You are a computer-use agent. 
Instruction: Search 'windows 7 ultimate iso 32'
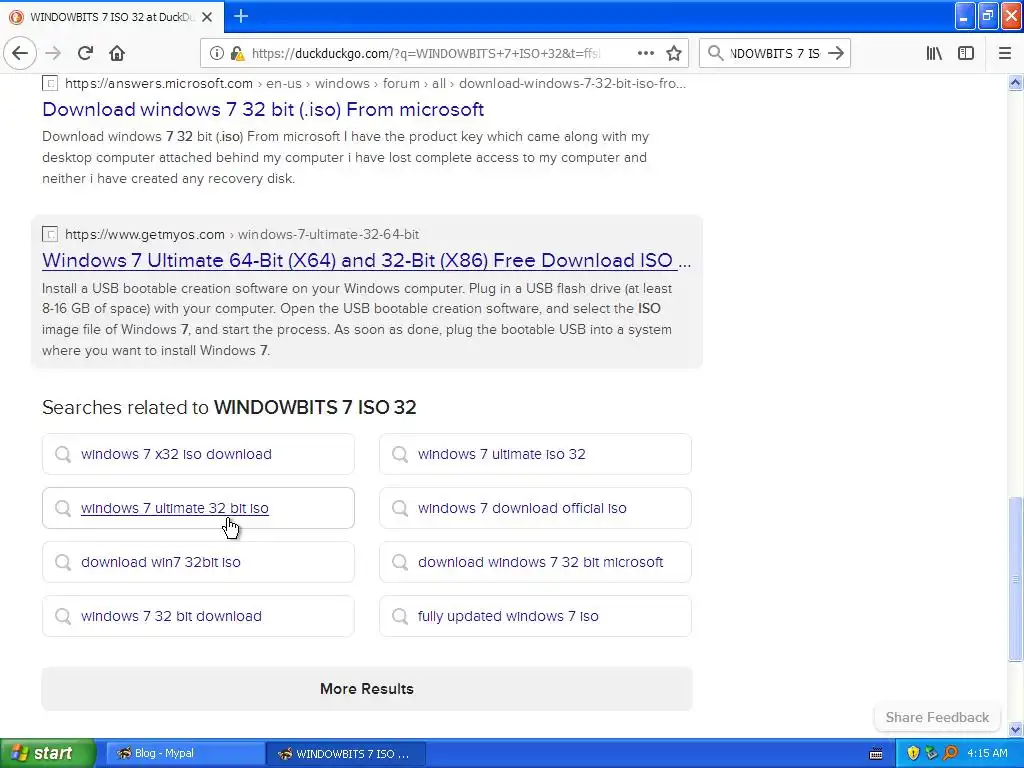536,454
